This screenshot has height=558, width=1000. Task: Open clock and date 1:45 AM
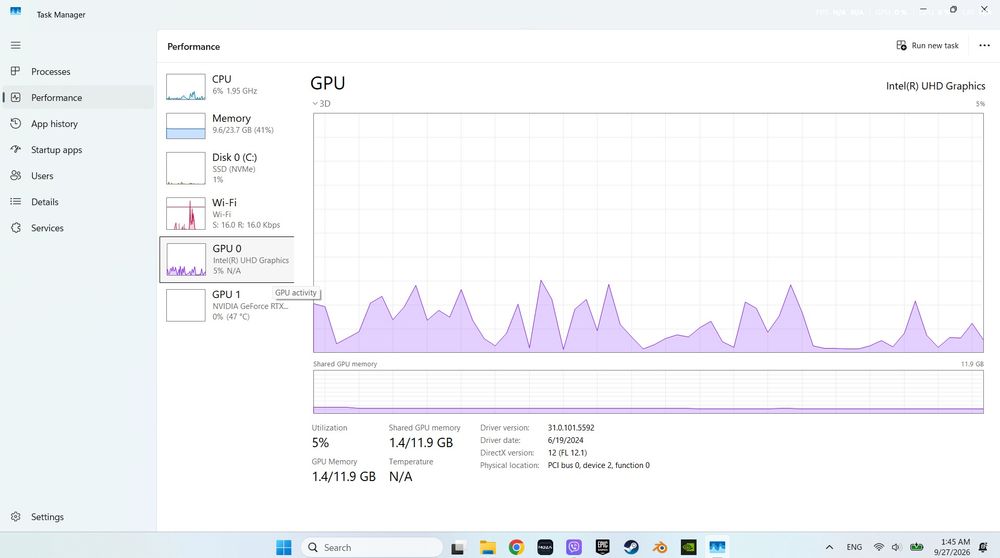click(x=952, y=547)
